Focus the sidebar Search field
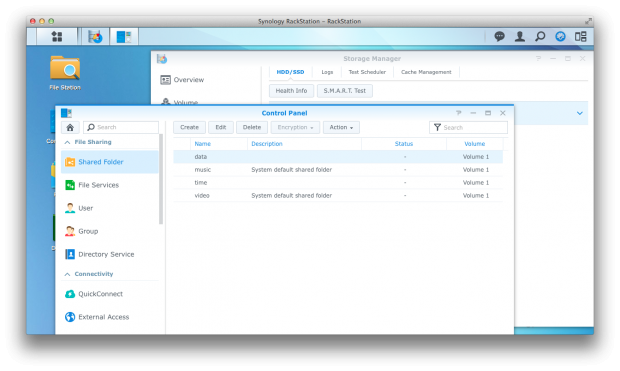Viewport: 620px width, 371px height. coord(121,127)
